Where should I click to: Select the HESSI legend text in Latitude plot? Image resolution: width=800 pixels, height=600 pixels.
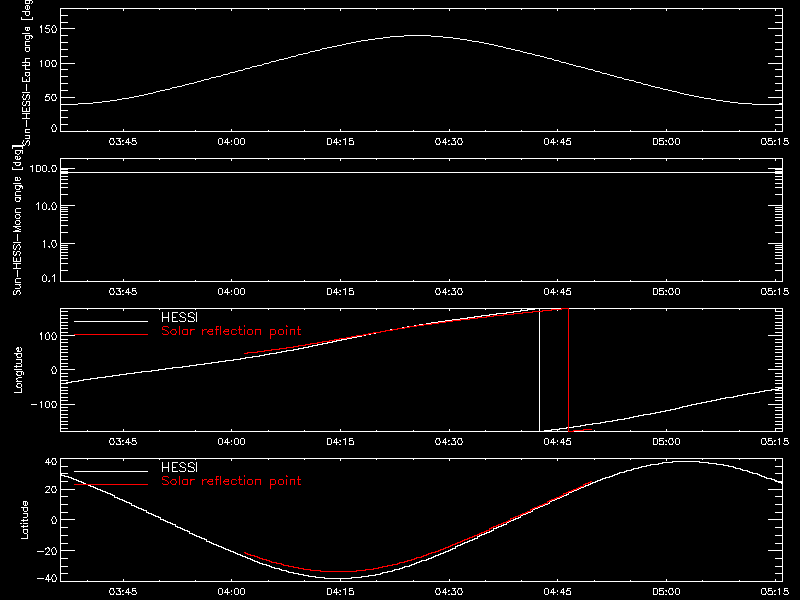[179, 467]
